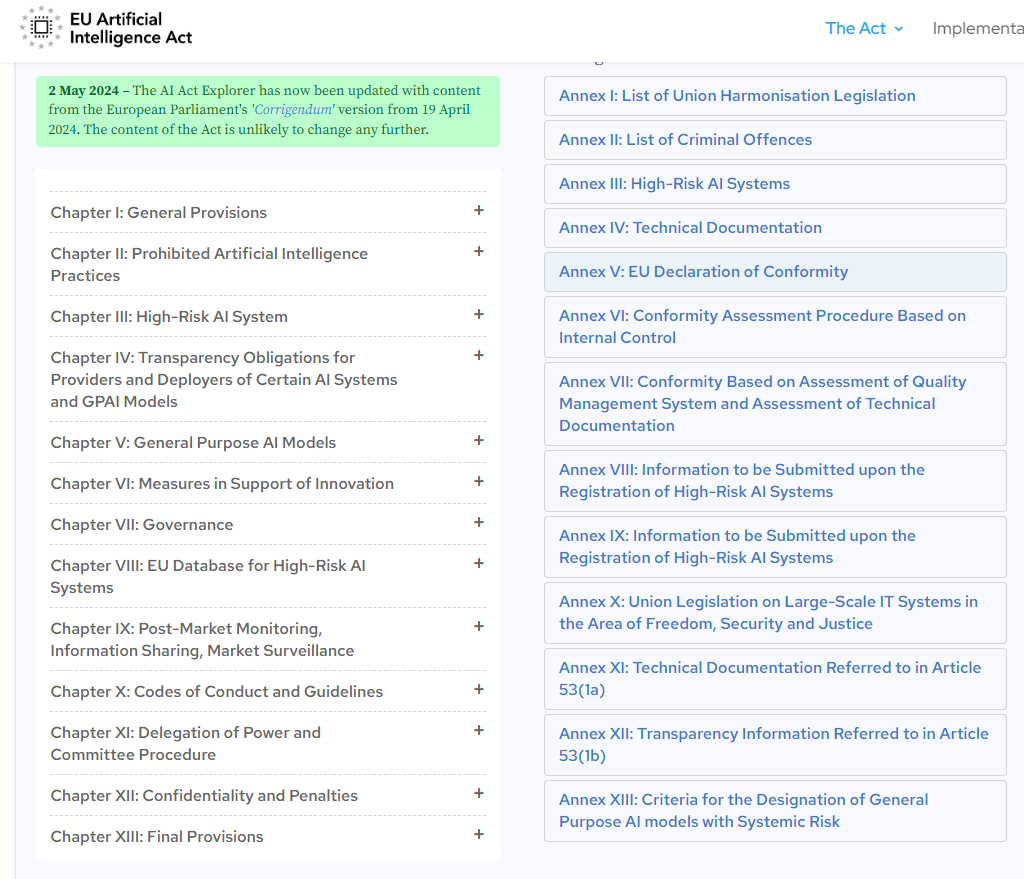Expand Chapter IV: Transparency Obligations section
This screenshot has height=879, width=1024.
224,379
